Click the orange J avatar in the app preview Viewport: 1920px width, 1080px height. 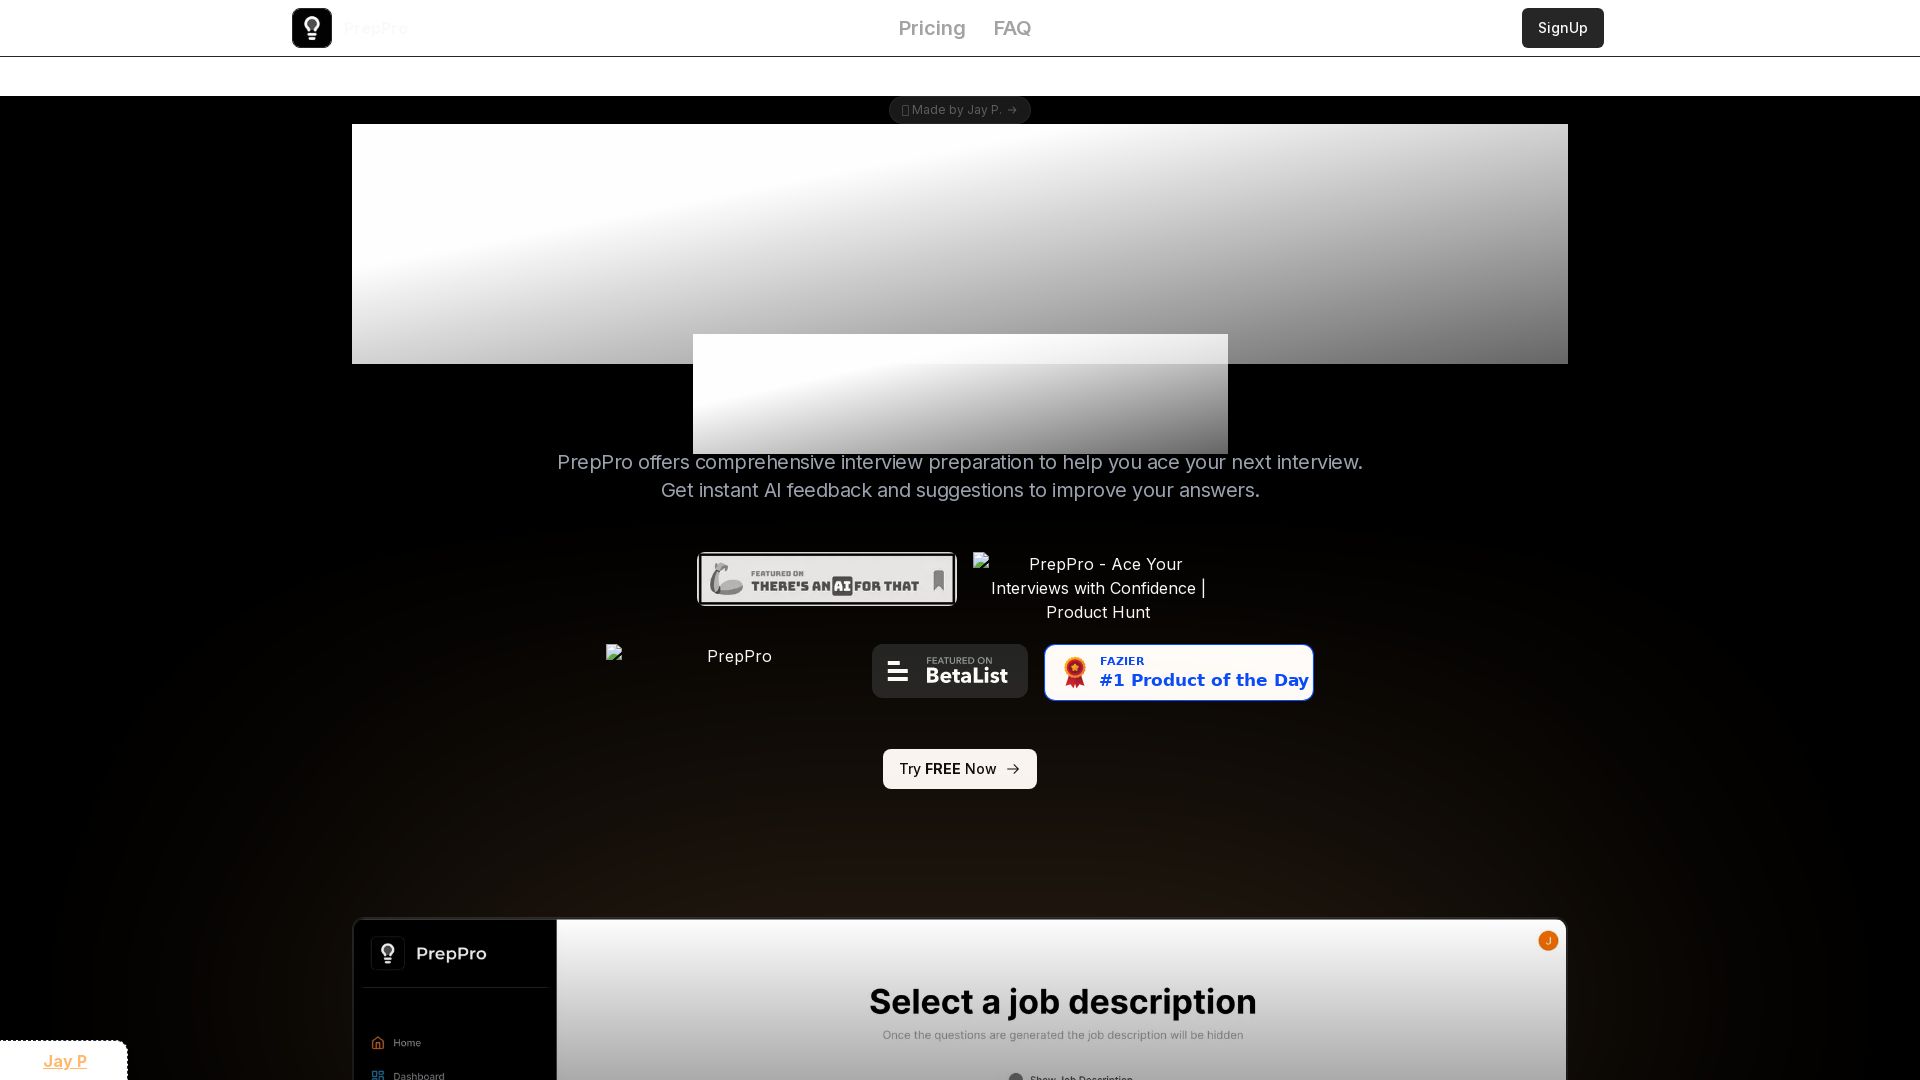tap(1548, 941)
